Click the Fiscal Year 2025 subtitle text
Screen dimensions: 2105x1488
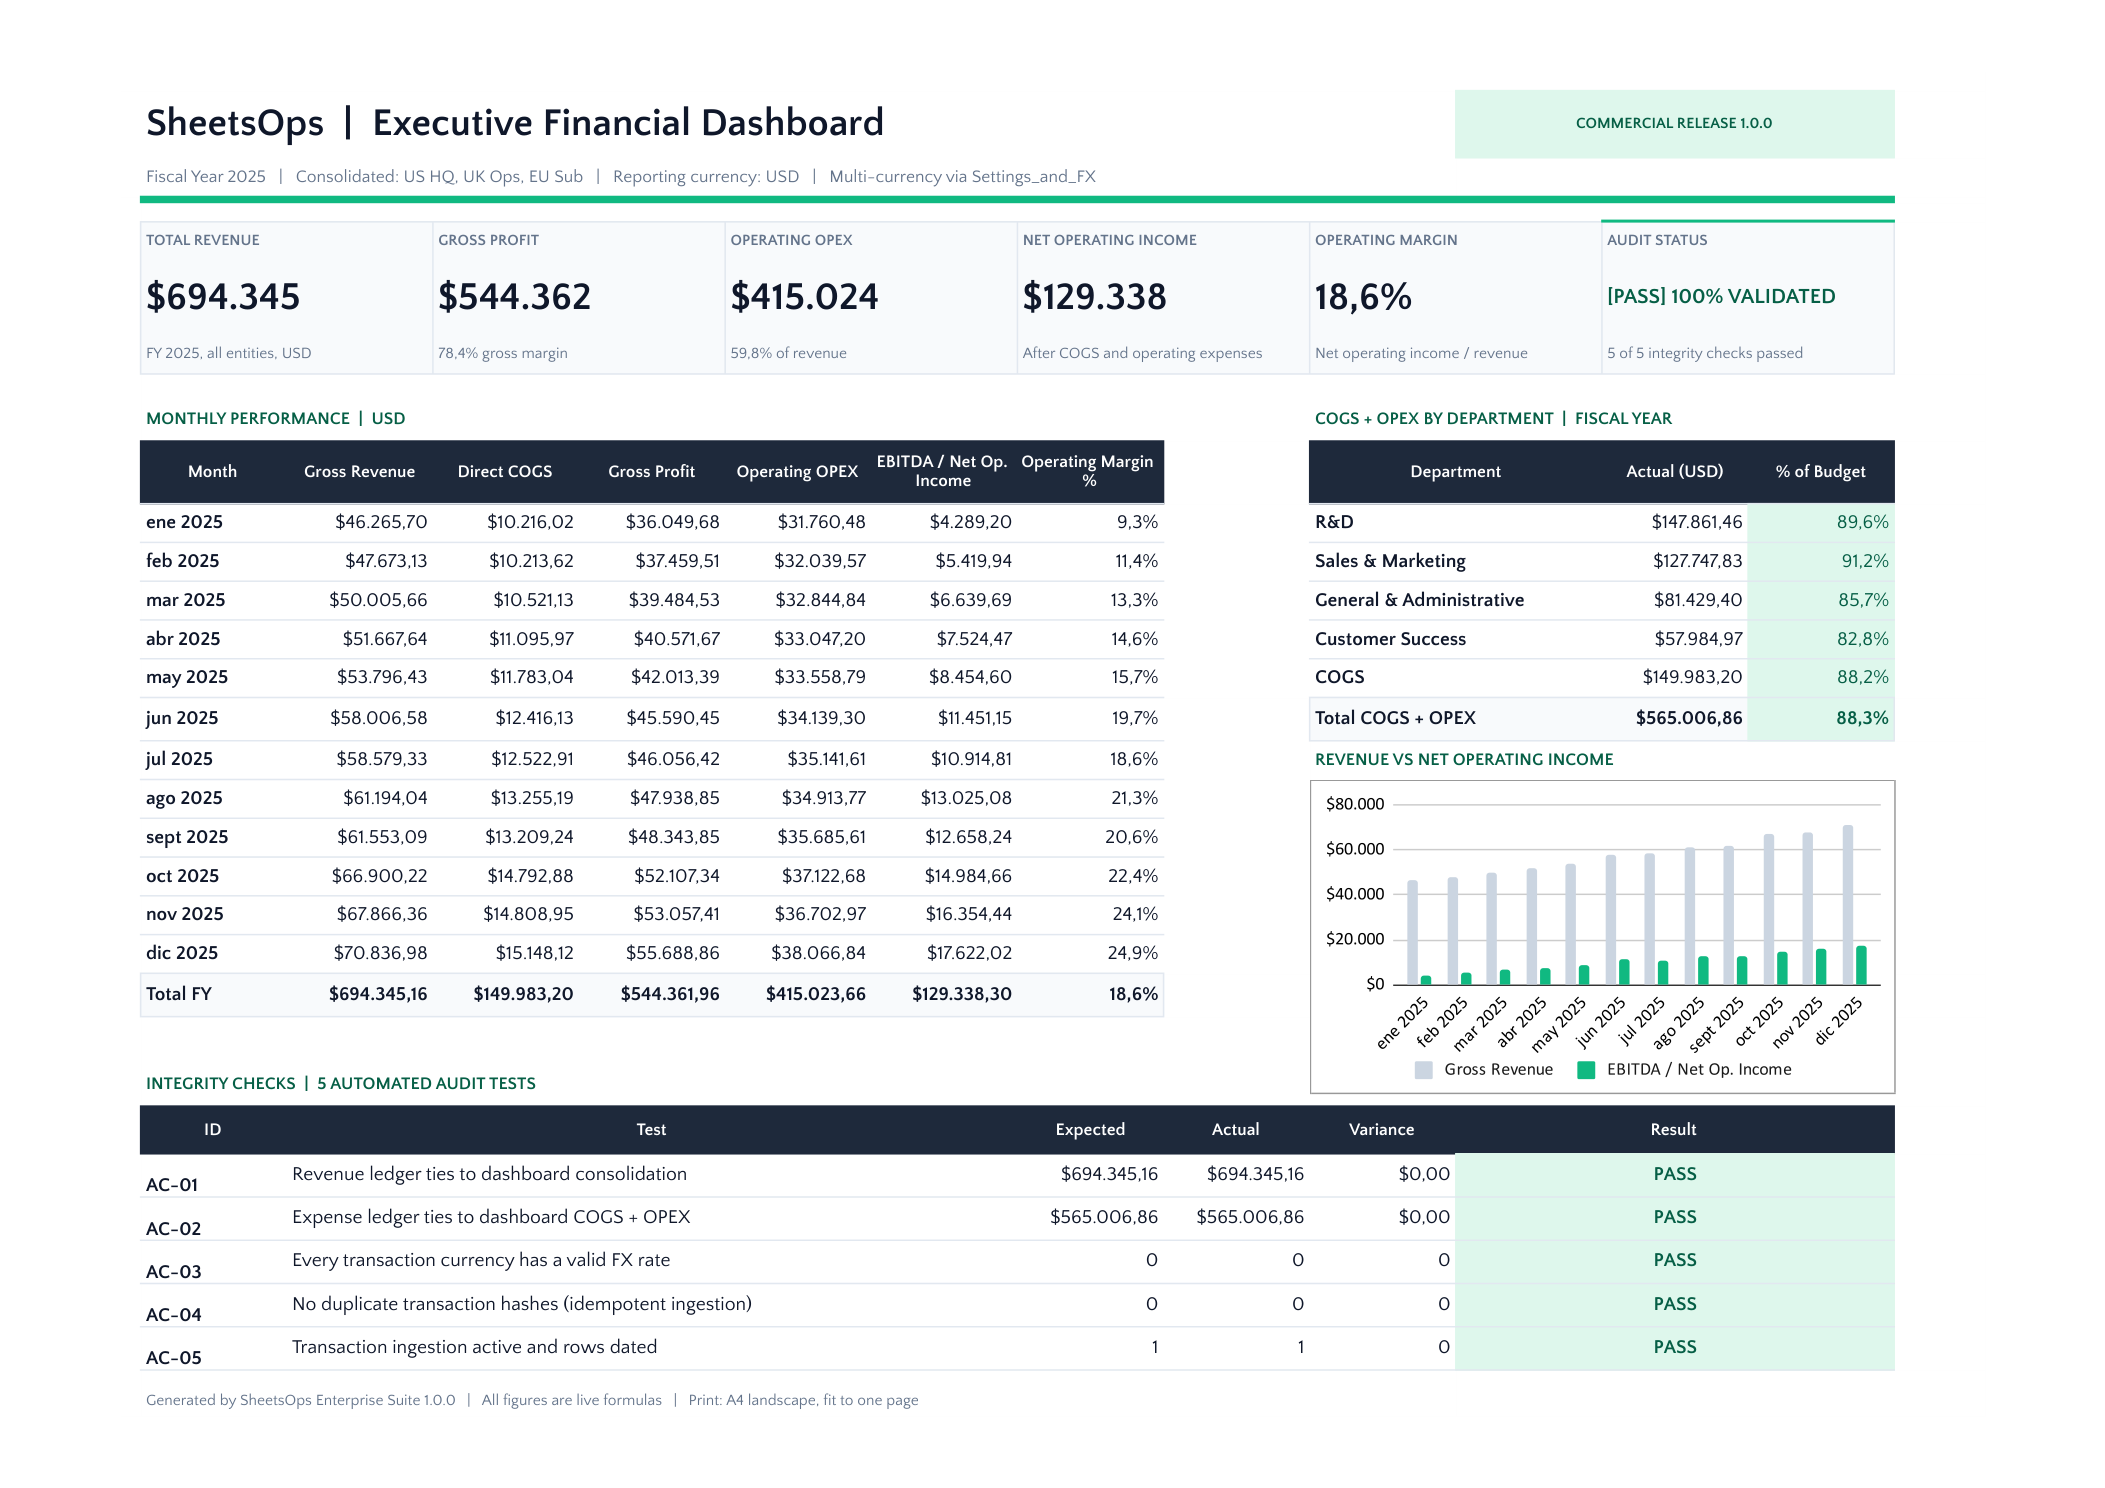206,176
